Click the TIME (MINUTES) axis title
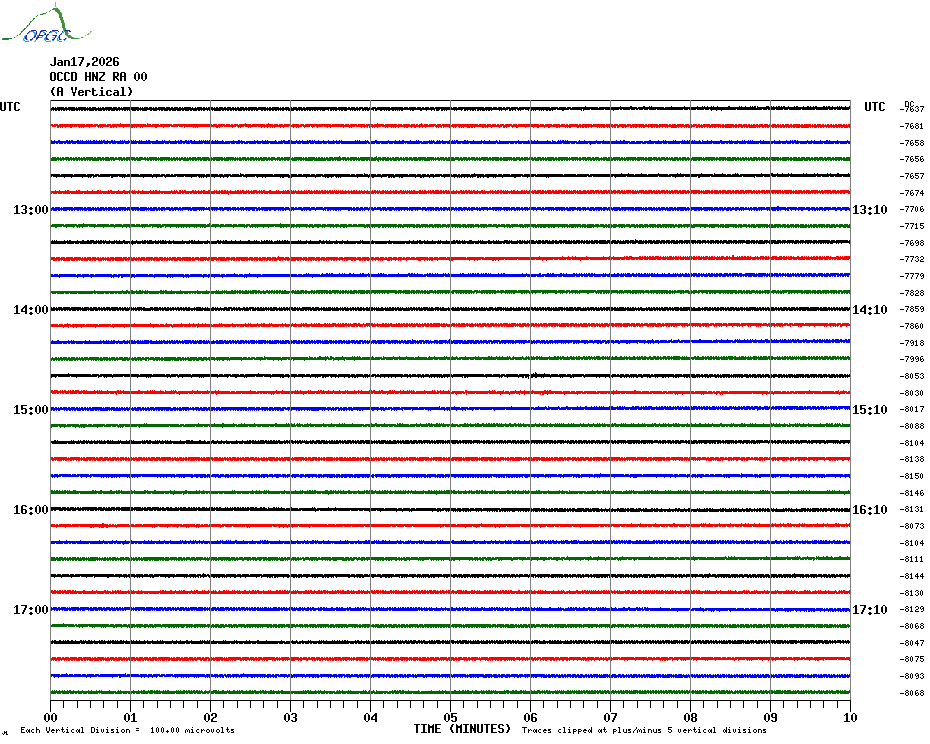 pos(462,729)
